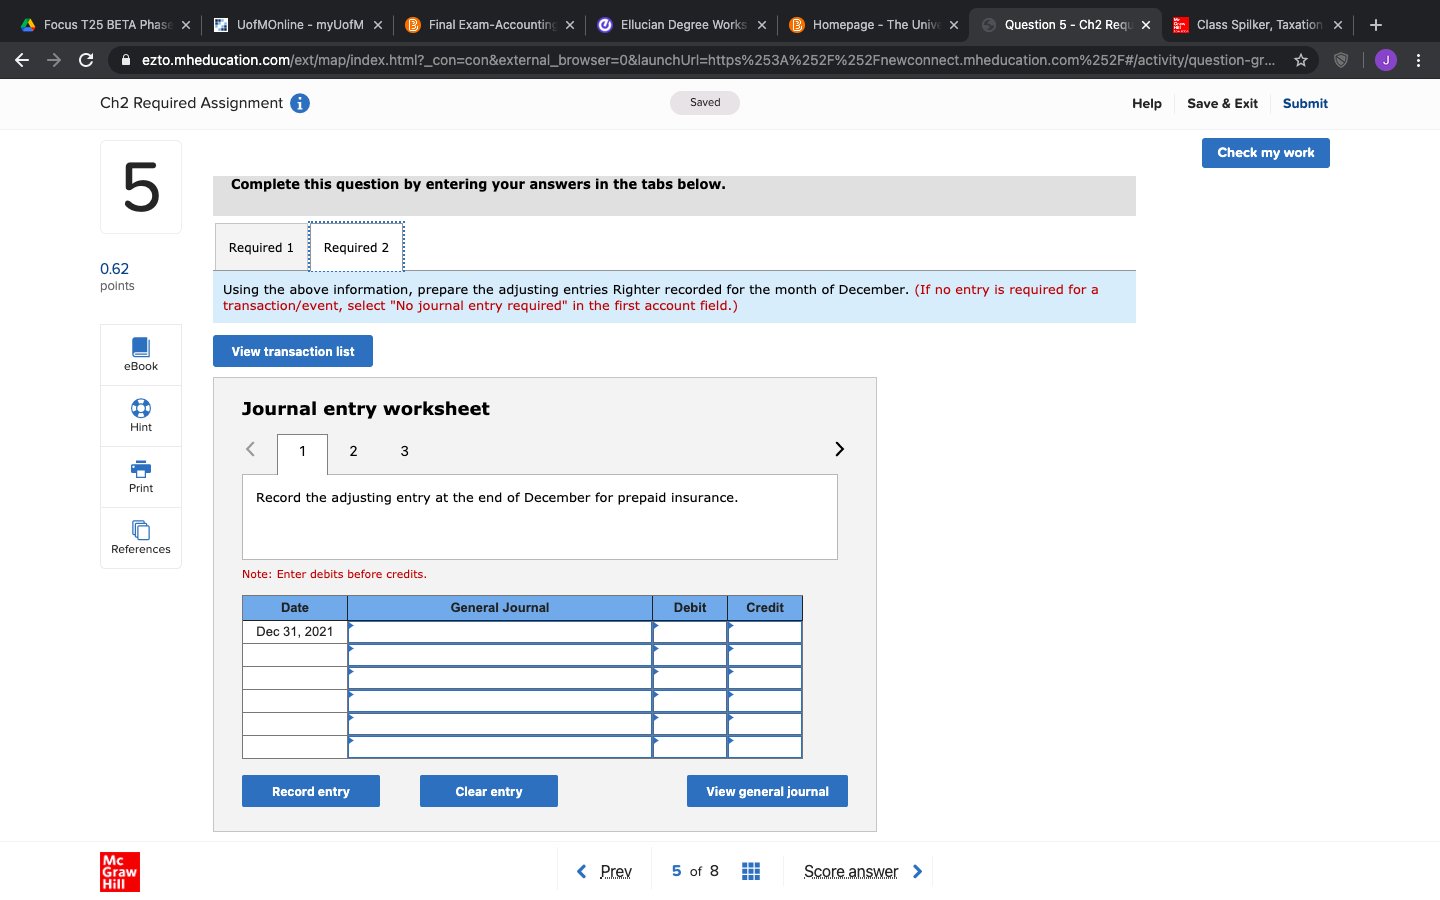The height and width of the screenshot is (900, 1440).
Task: Close the UofMOnline tab
Action: [378, 25]
